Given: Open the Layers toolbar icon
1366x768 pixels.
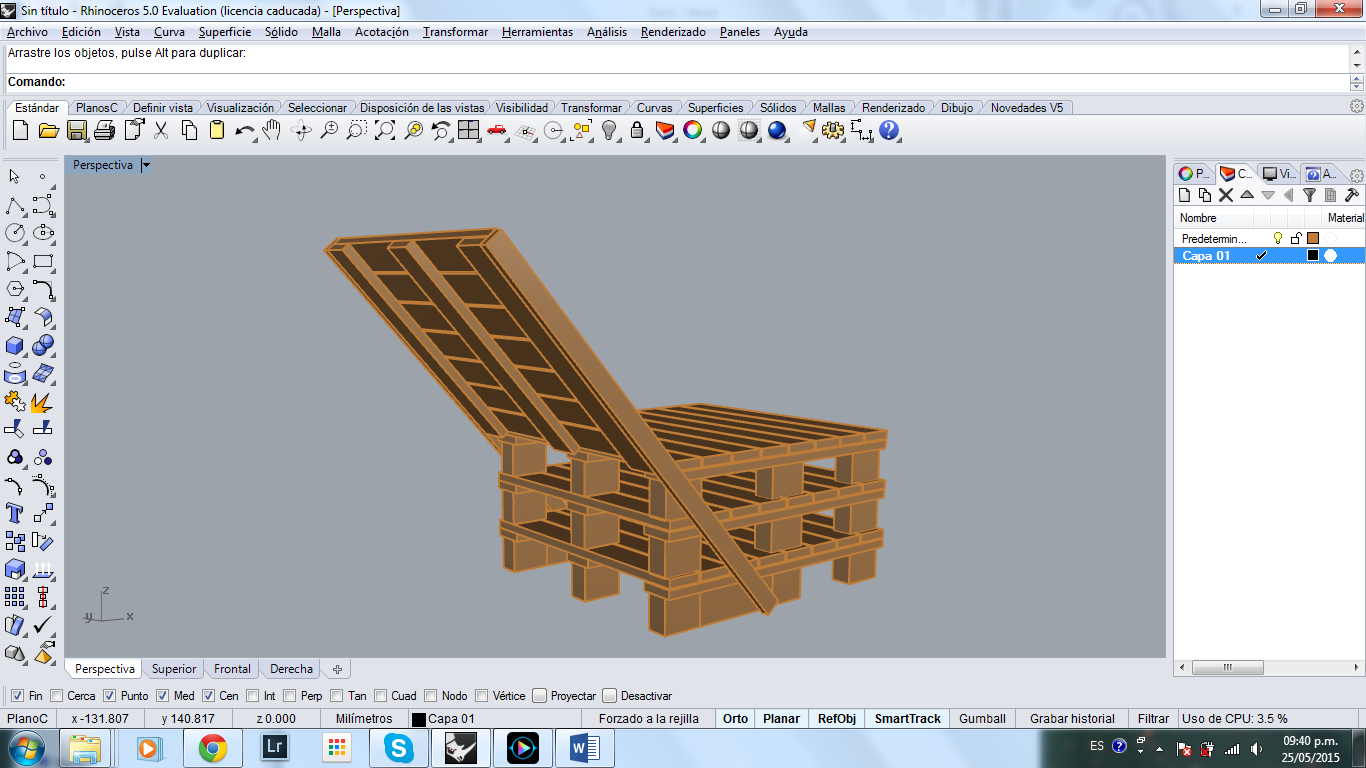Looking at the screenshot, I should point(665,130).
